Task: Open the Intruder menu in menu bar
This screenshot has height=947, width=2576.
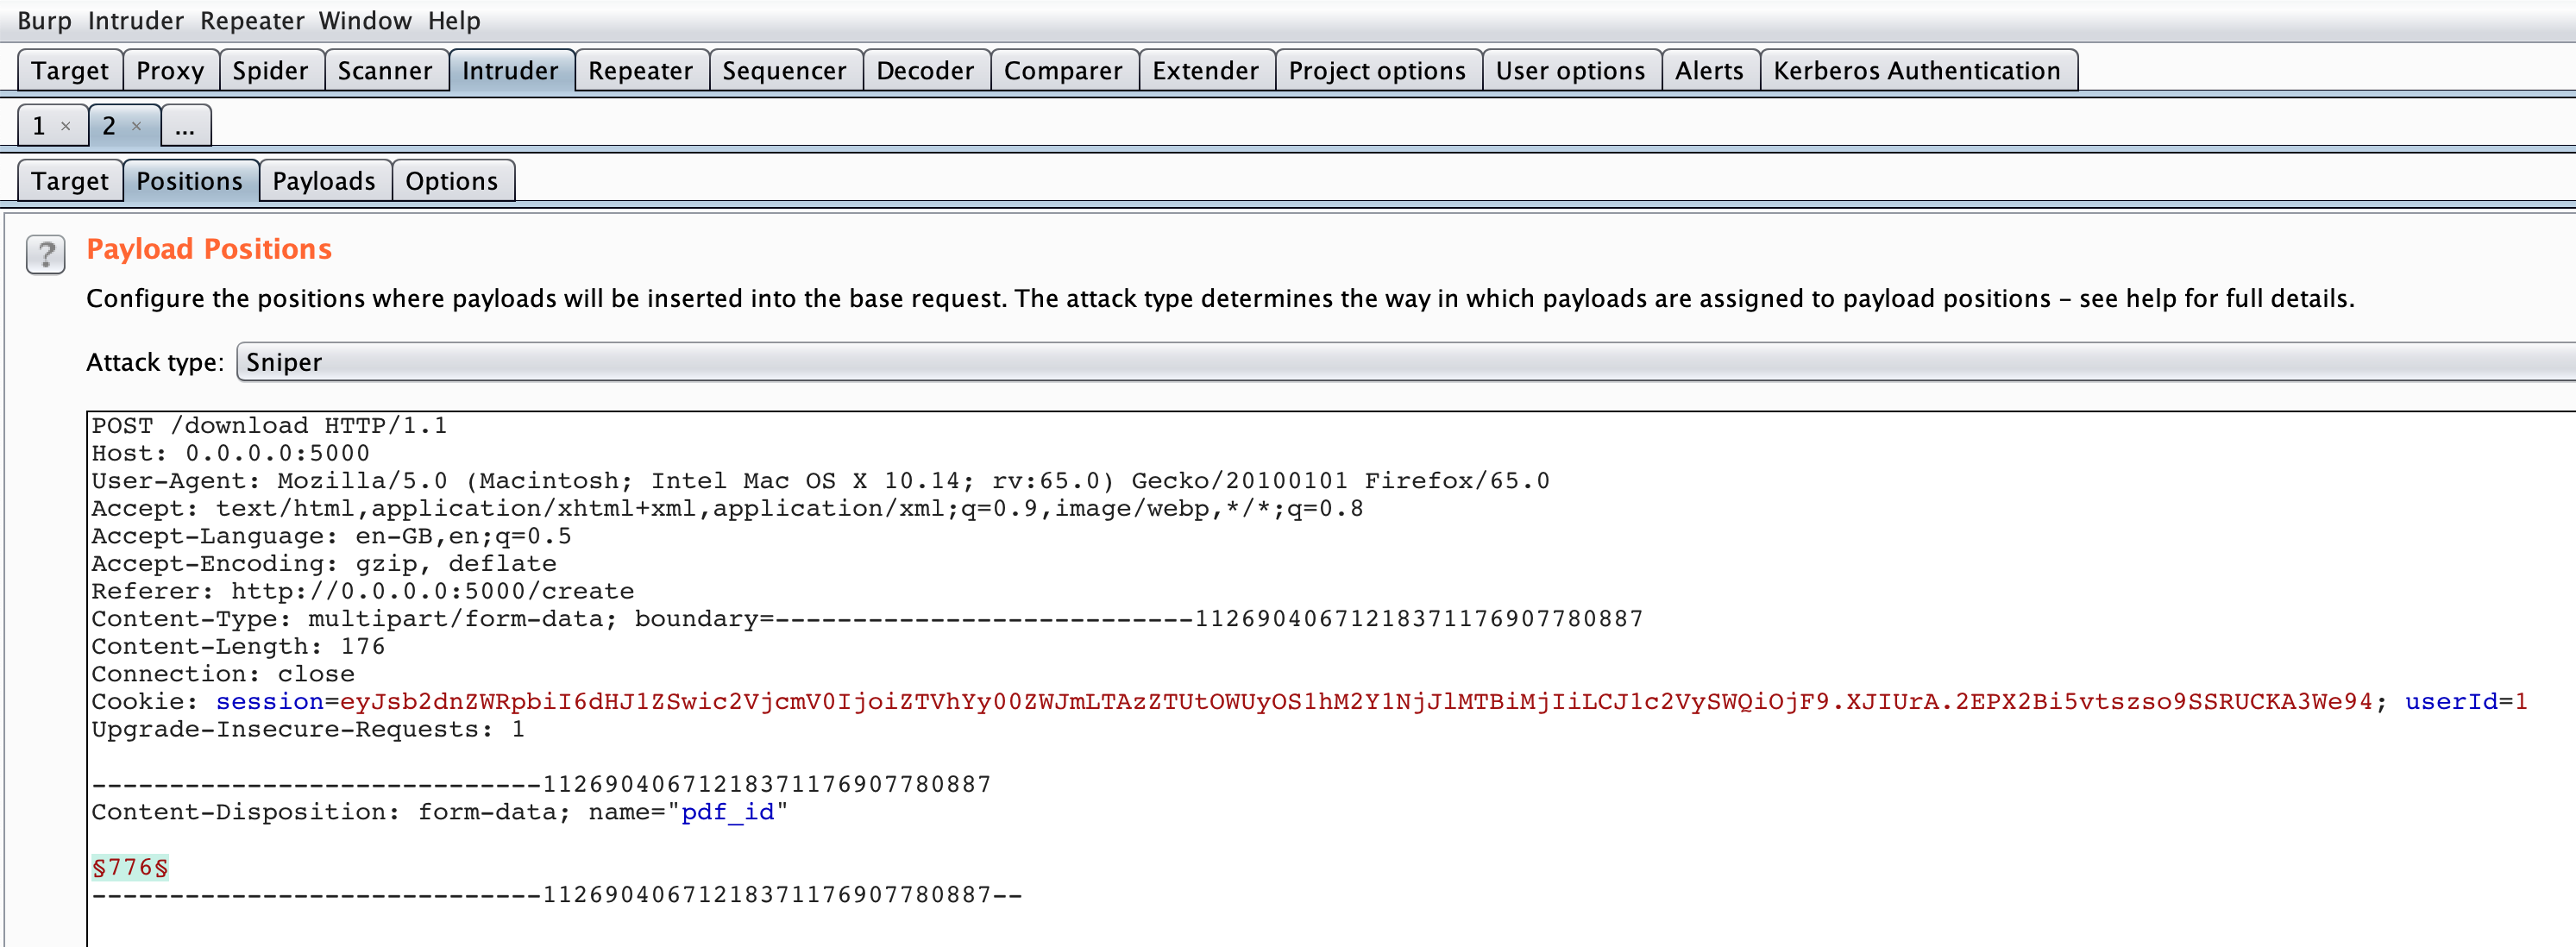Action: (x=137, y=20)
